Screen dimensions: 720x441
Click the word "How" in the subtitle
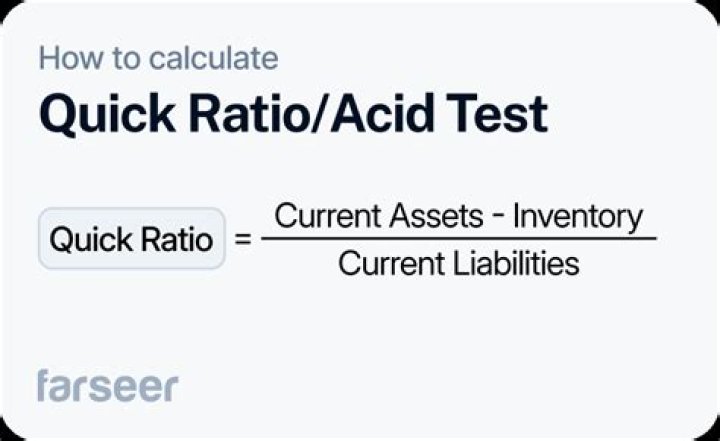click(65, 57)
